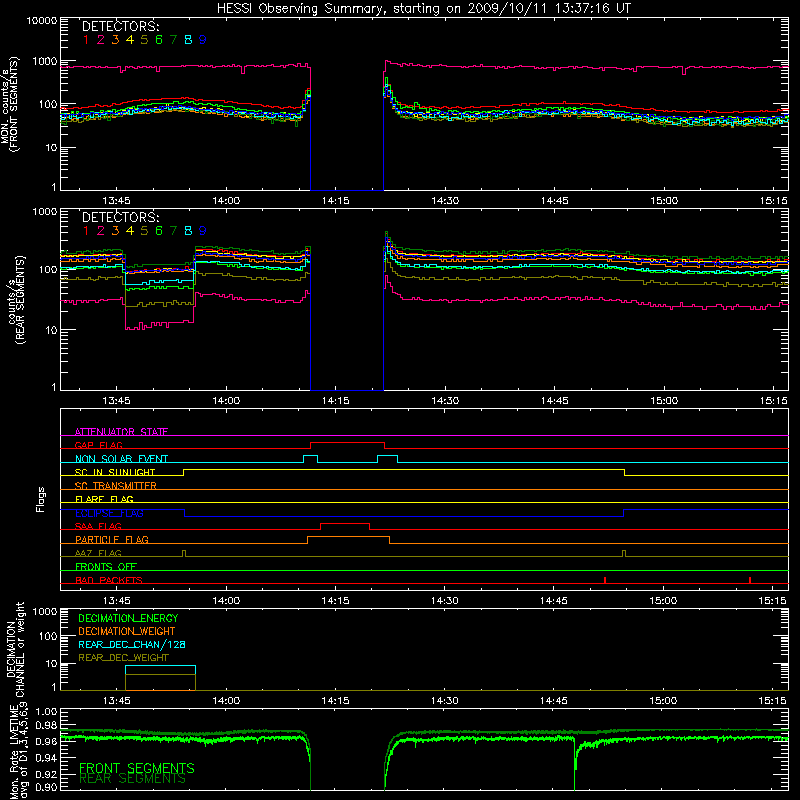Click the 0.92 tick on livetime axis
Viewport: 800px width, 800px height.
(46, 773)
